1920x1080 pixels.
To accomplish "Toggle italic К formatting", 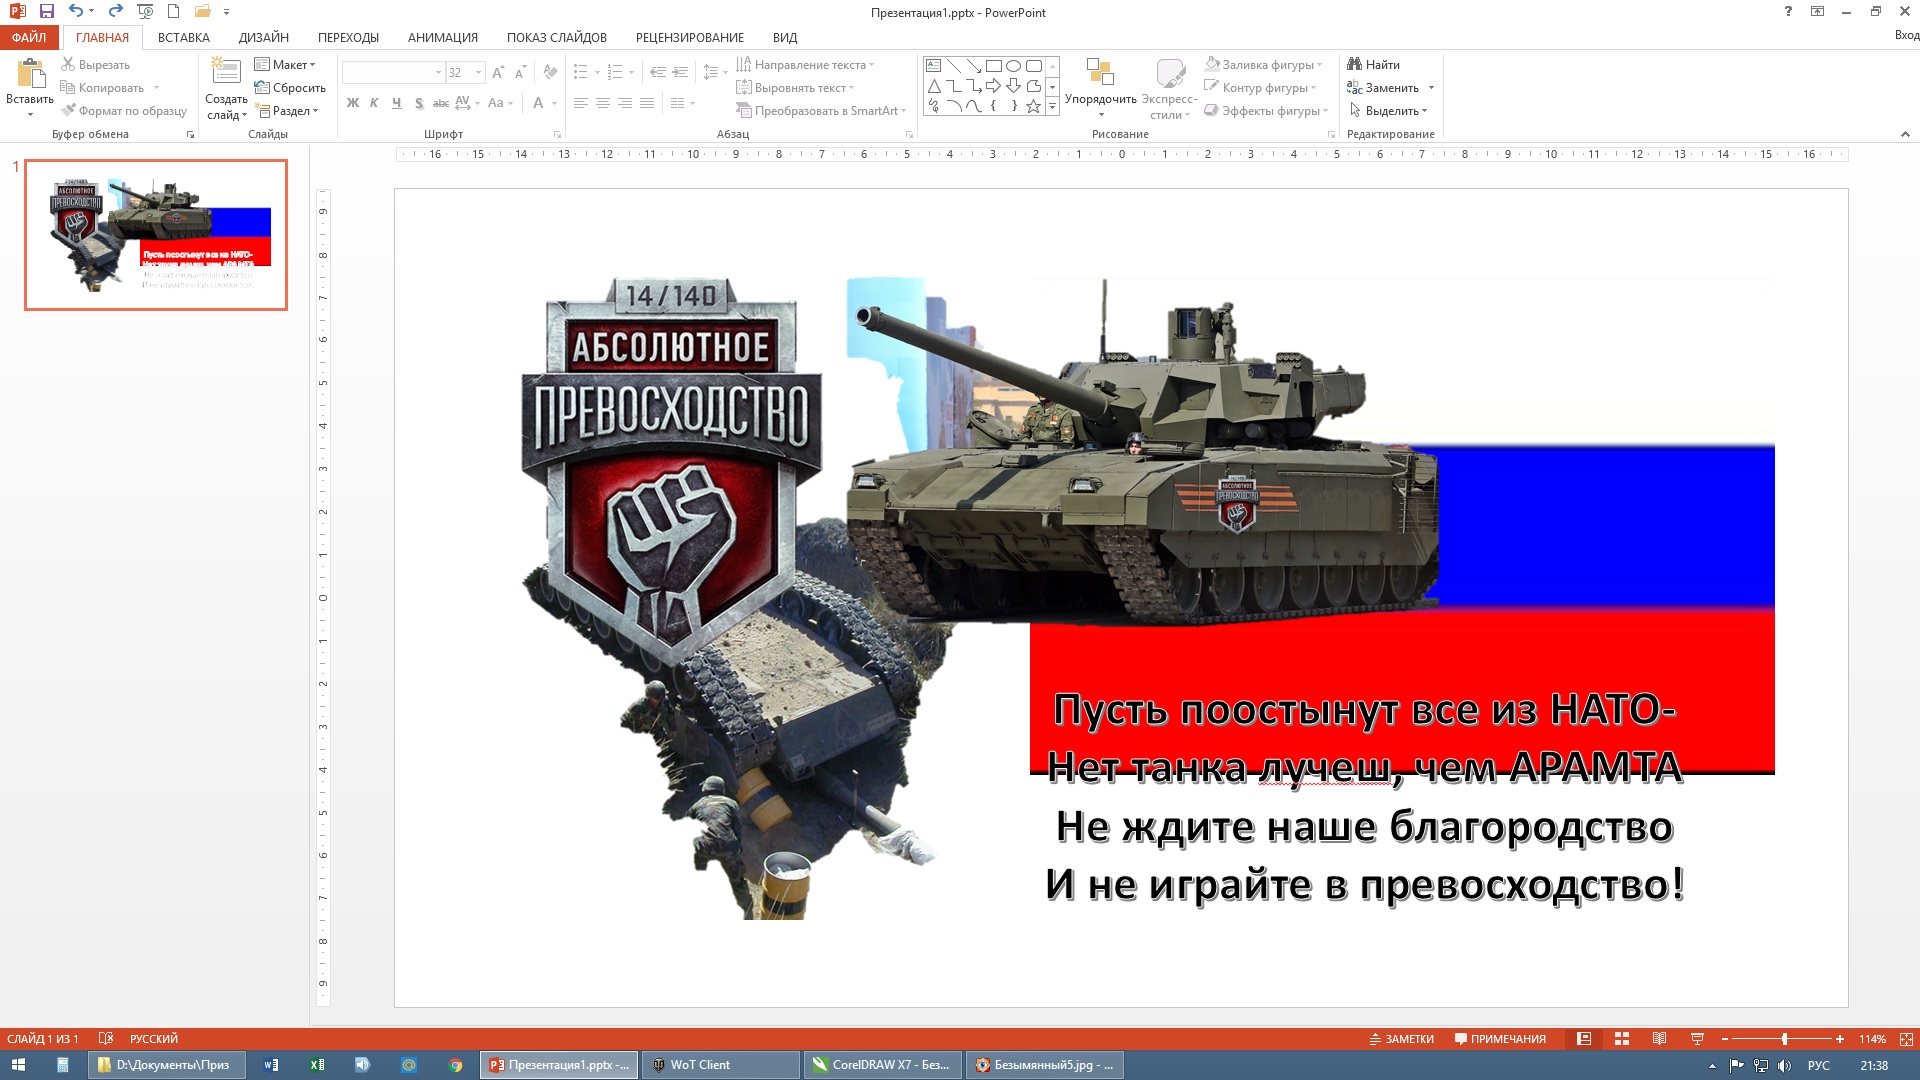I will pos(374,103).
